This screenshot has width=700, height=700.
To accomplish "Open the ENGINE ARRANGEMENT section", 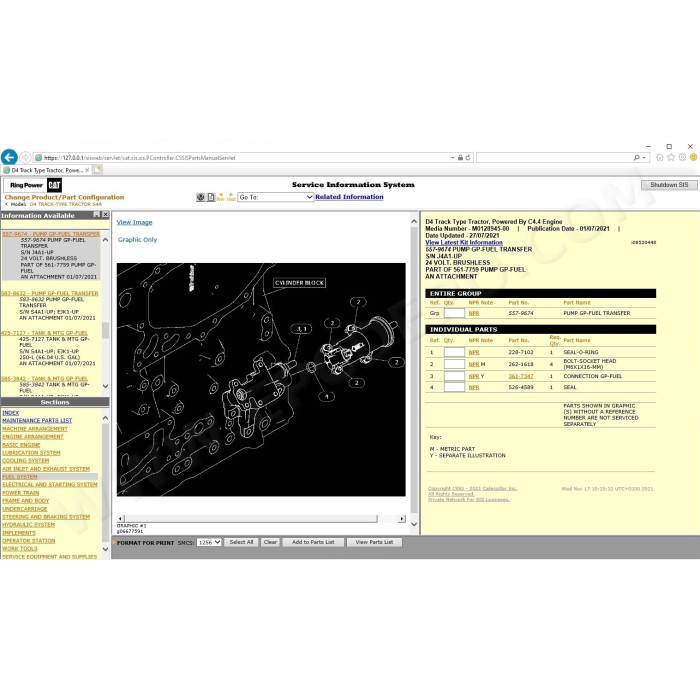I will coord(33,437).
